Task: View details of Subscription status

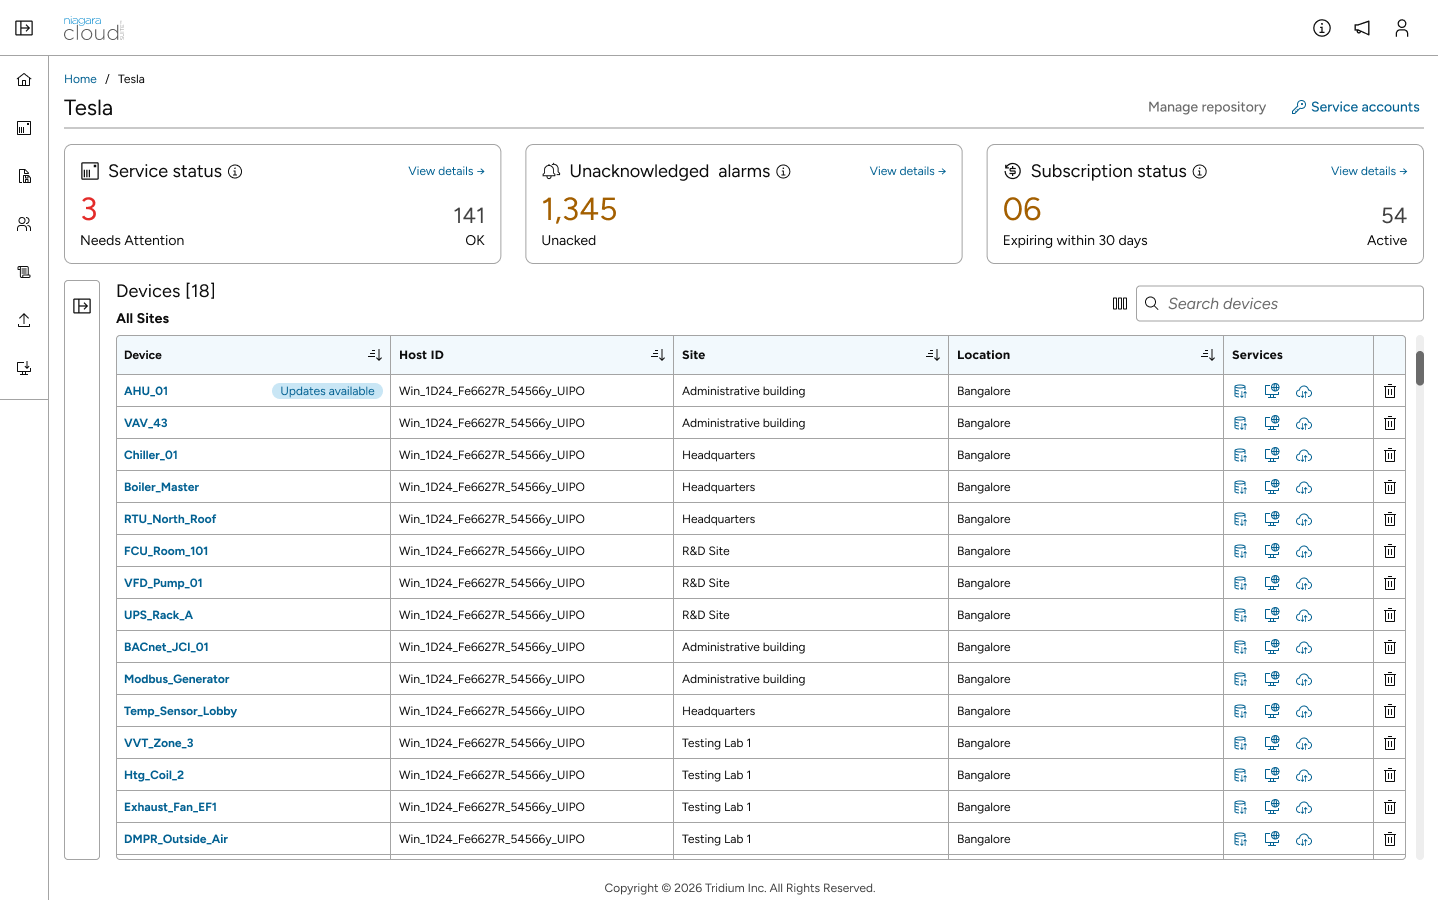Action: pos(1369,171)
